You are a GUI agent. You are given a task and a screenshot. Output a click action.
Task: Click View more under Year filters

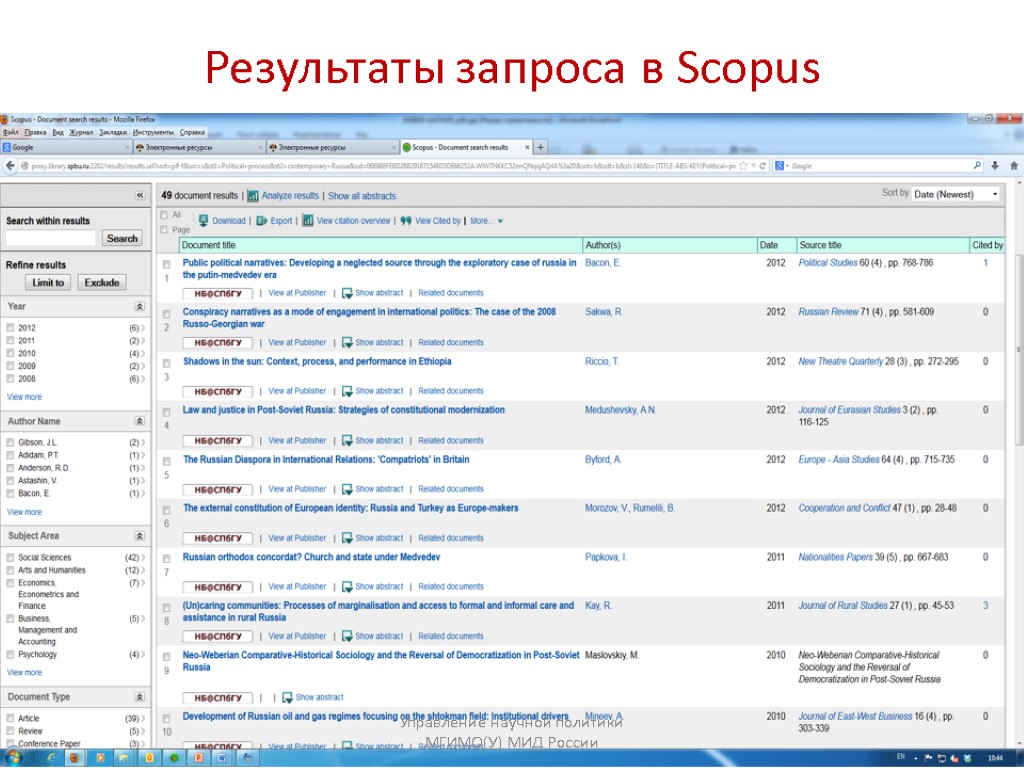click(24, 397)
